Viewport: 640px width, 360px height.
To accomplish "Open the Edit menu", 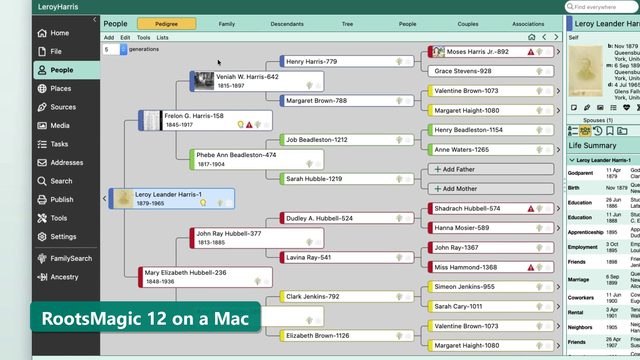I will point(125,38).
